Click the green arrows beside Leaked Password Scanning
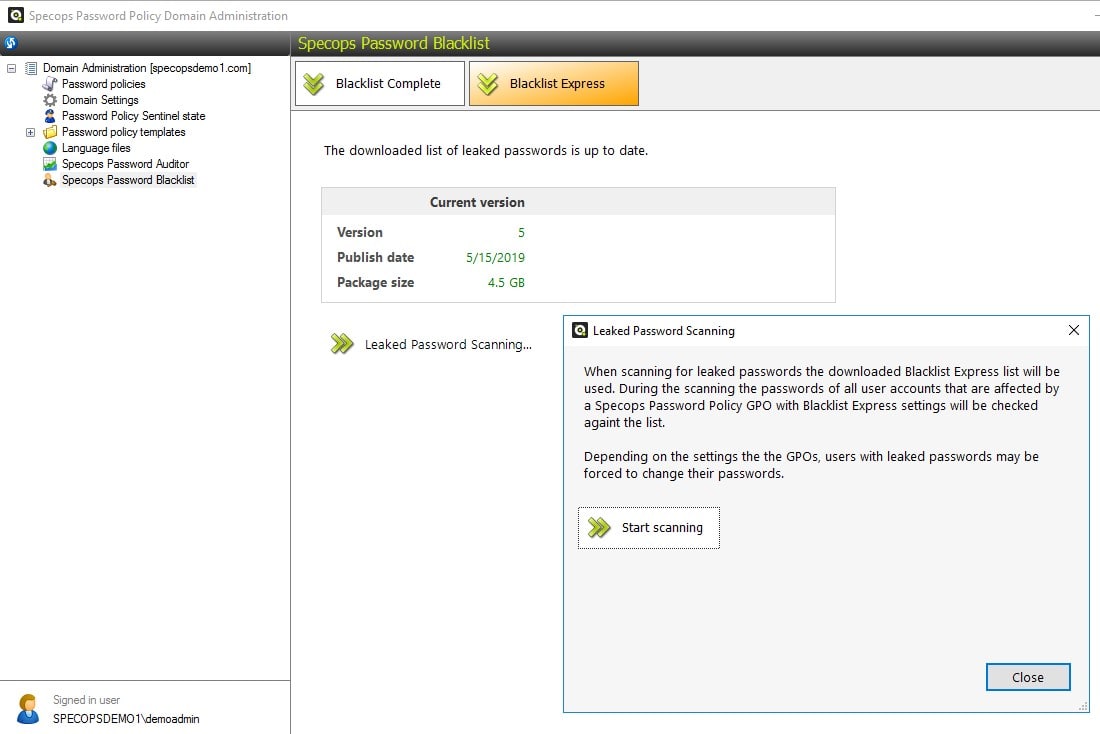 [x=342, y=343]
